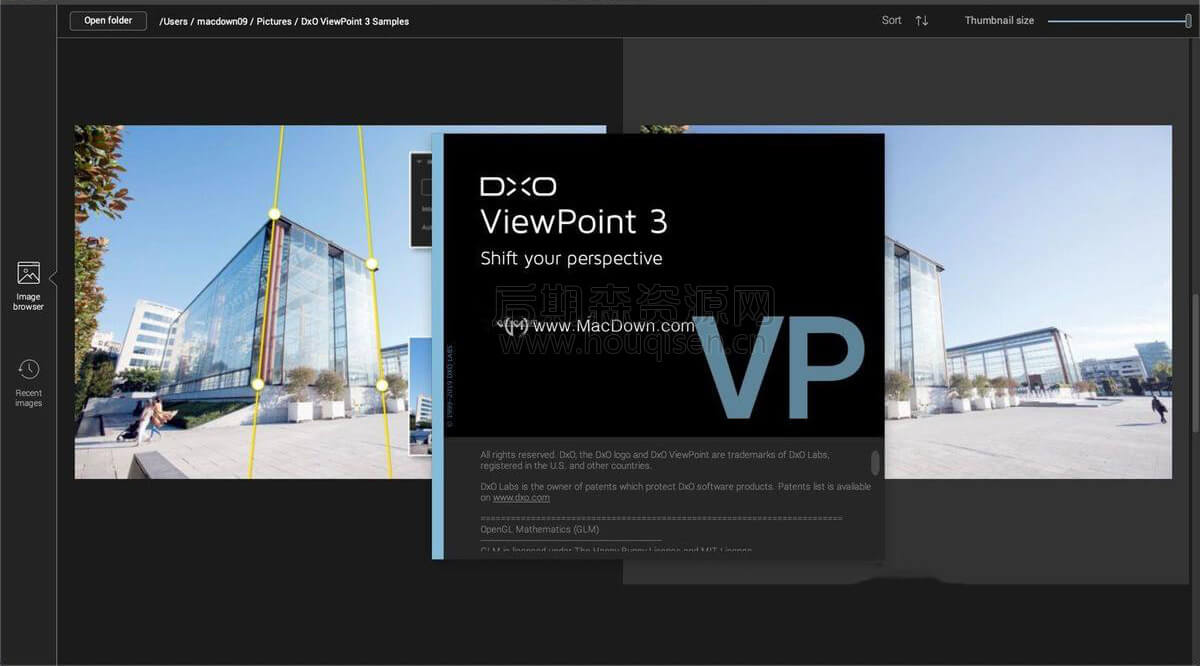
Task: Toggle the Sort order arrows icon
Action: [922, 20]
